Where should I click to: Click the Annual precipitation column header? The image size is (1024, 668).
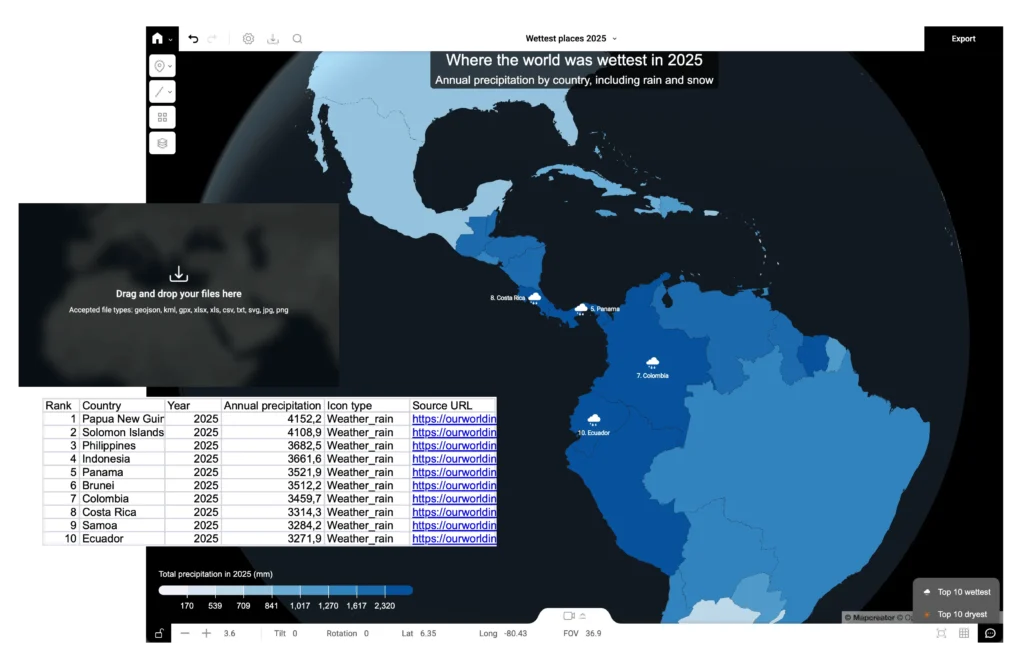pyautogui.click(x=272, y=406)
